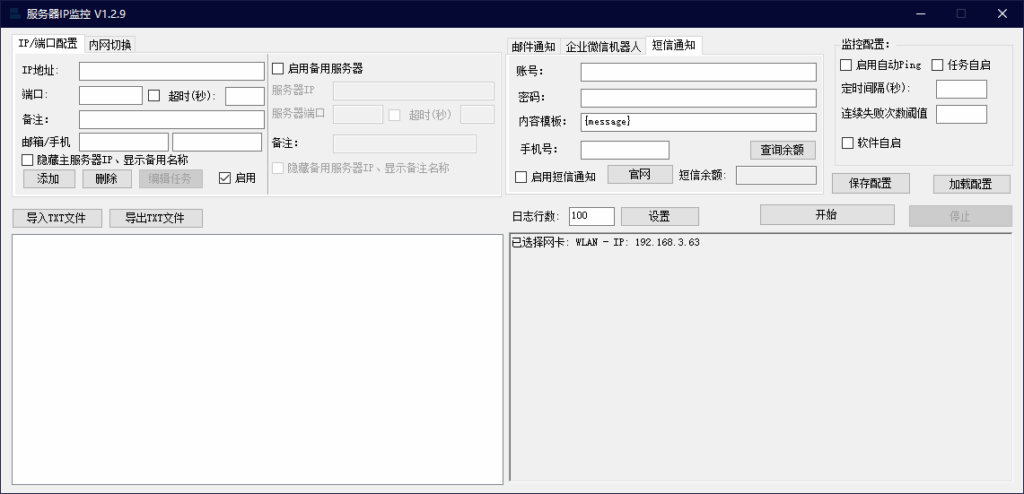
Task: Focus the 备注 field under 端口
Action: tap(172, 120)
